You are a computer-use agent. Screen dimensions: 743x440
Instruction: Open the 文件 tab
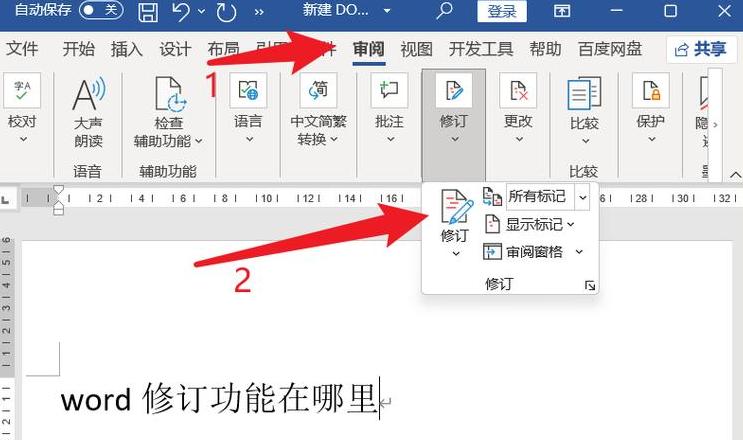(x=22, y=49)
